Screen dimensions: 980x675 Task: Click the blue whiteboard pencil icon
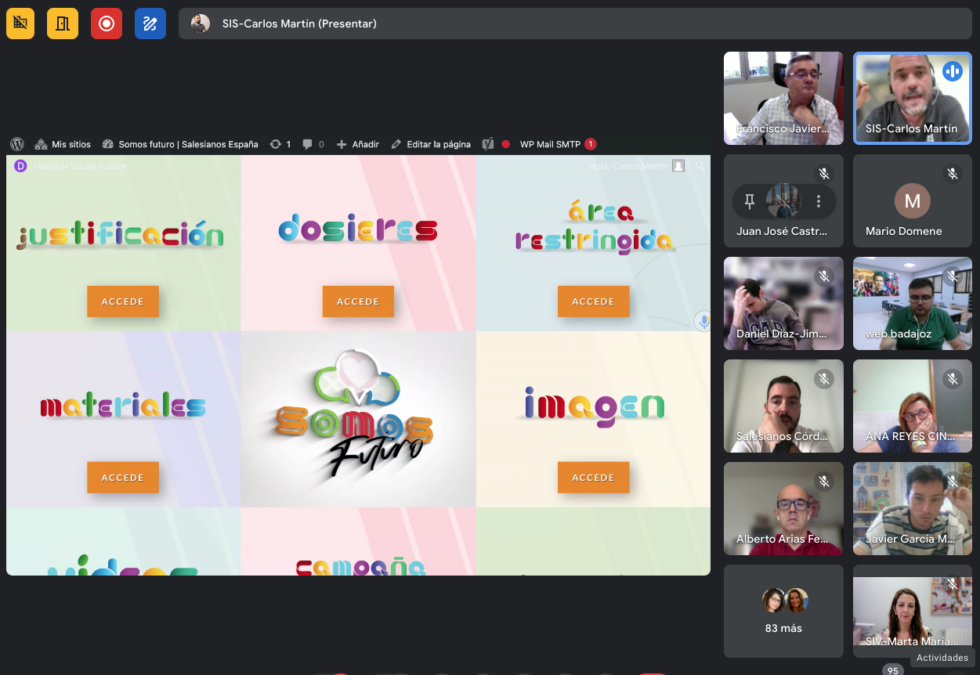[150, 23]
